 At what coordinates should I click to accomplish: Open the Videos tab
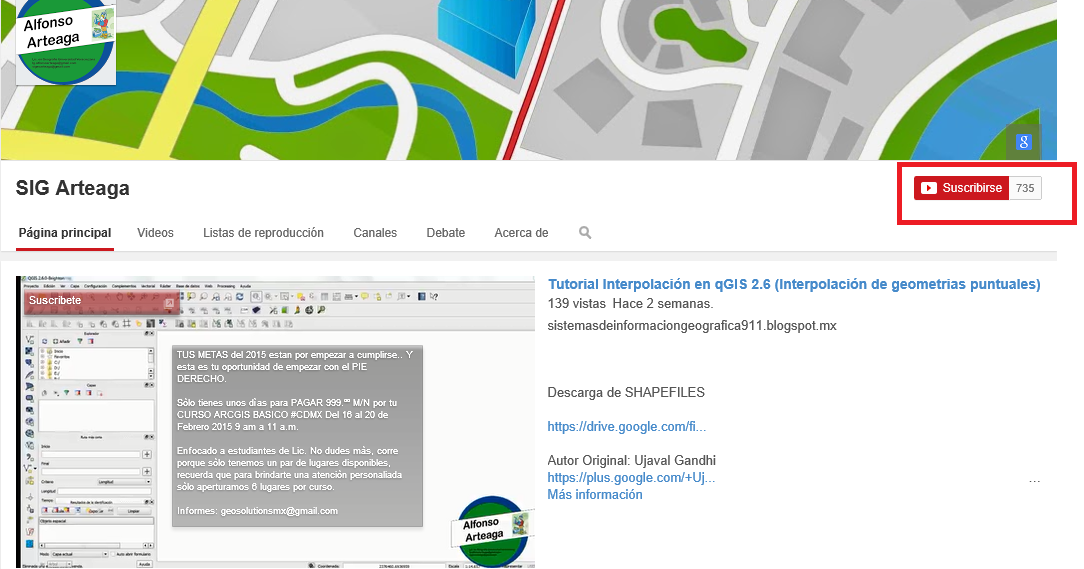point(156,233)
